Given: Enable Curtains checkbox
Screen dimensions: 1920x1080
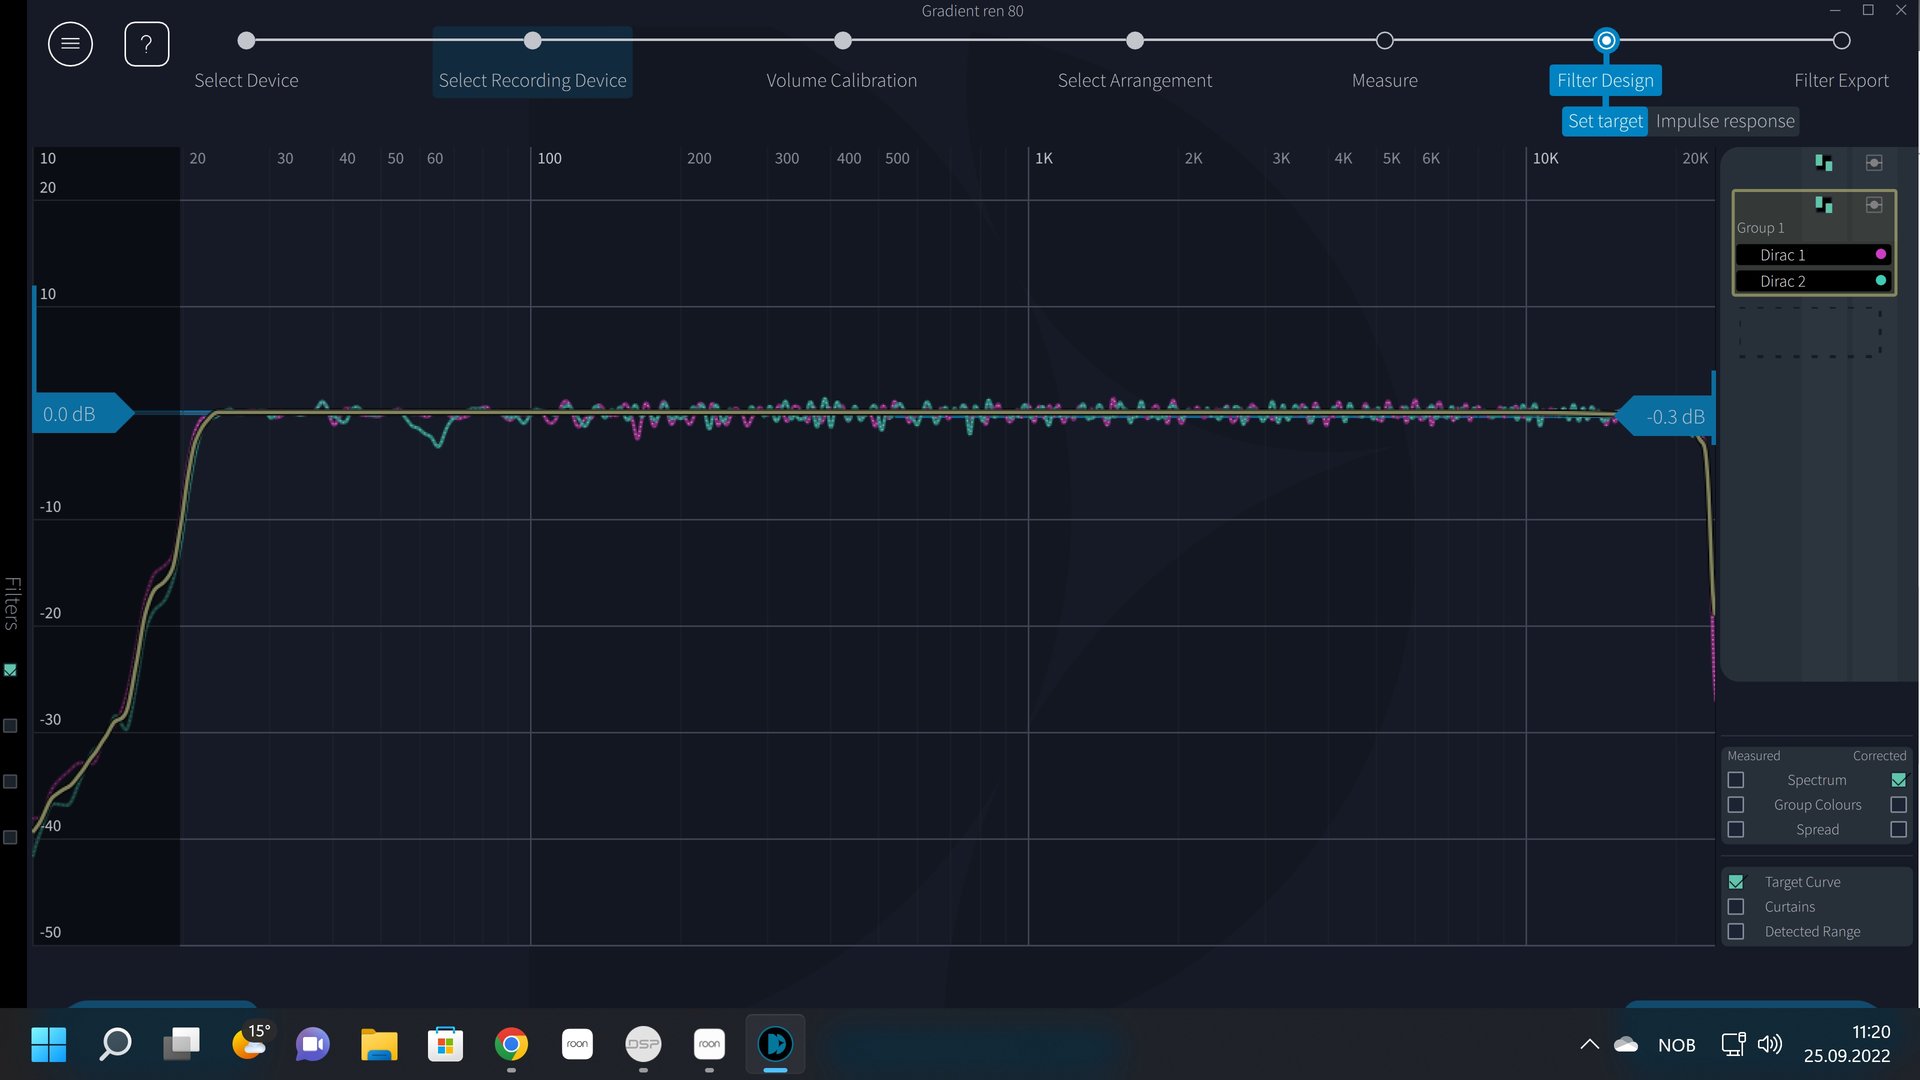Looking at the screenshot, I should [x=1736, y=907].
